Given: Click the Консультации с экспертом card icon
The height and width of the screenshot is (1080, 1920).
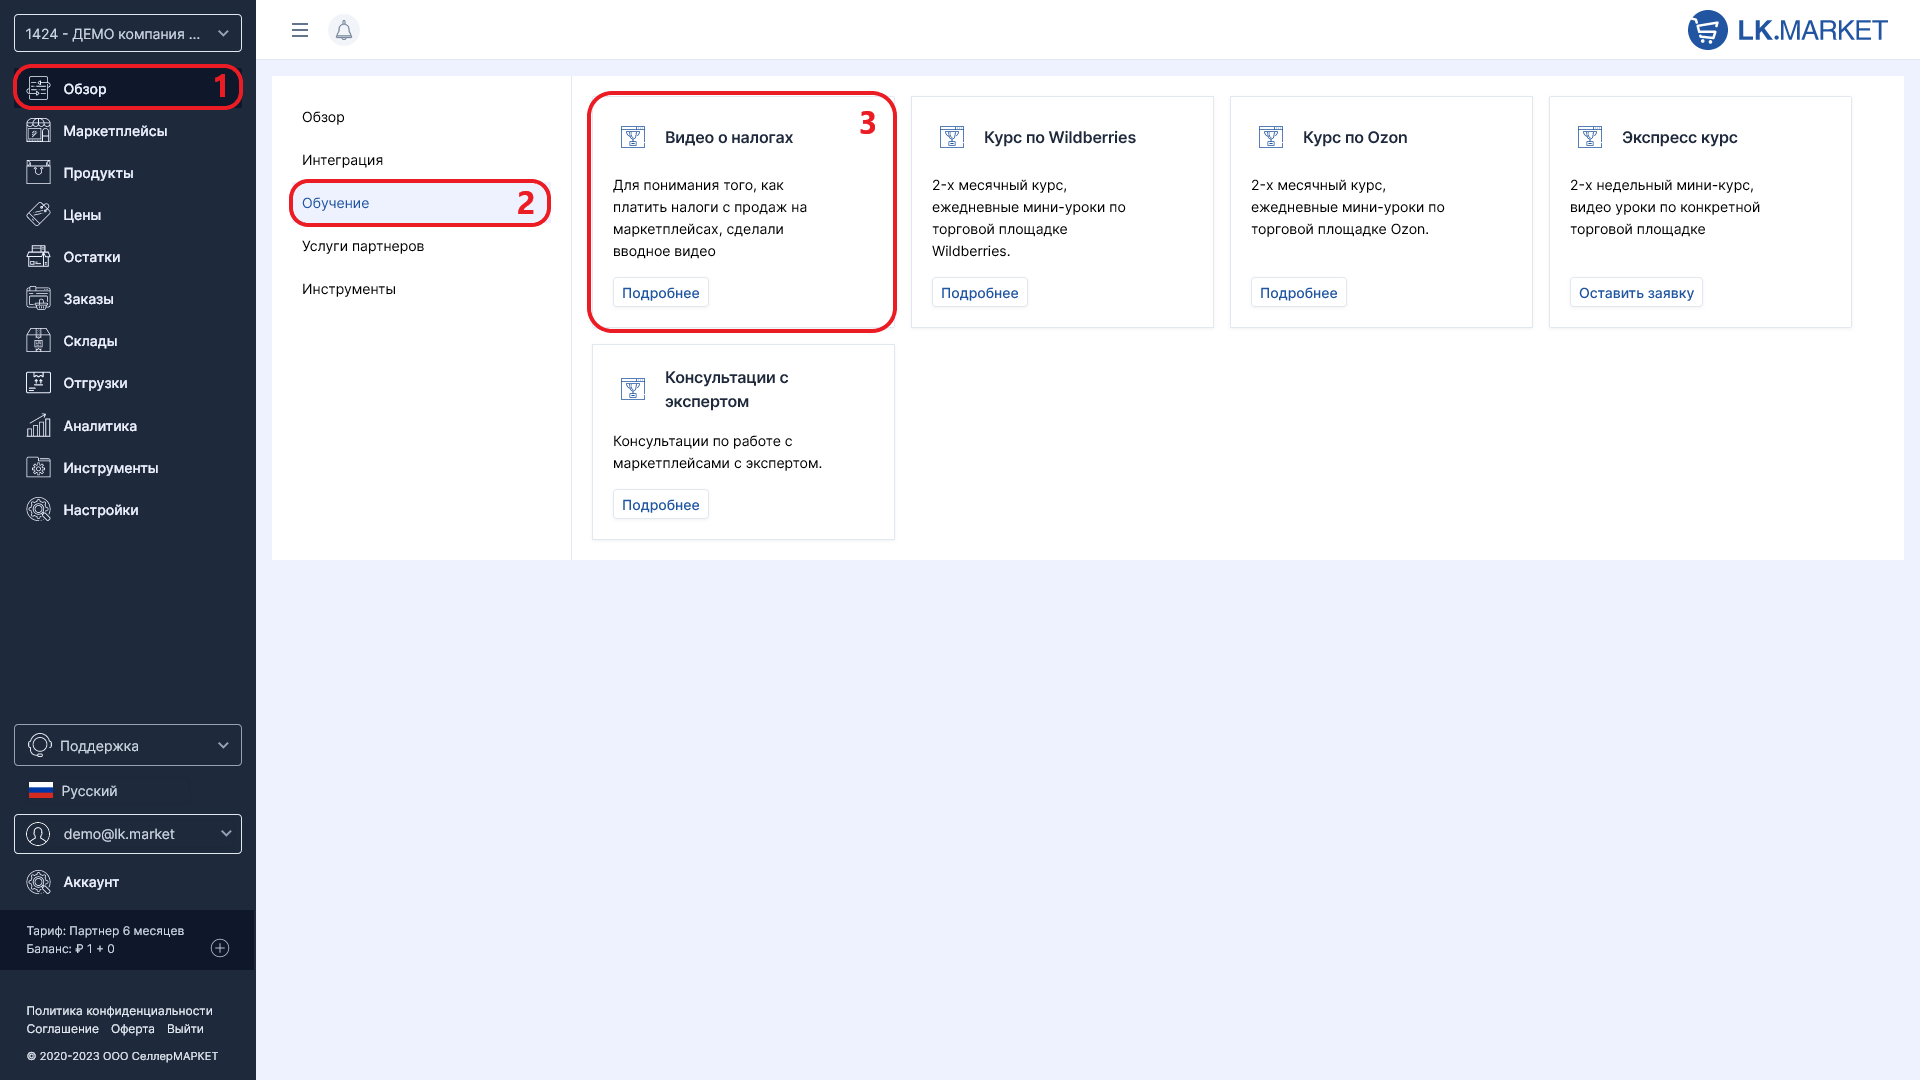Looking at the screenshot, I should [633, 389].
